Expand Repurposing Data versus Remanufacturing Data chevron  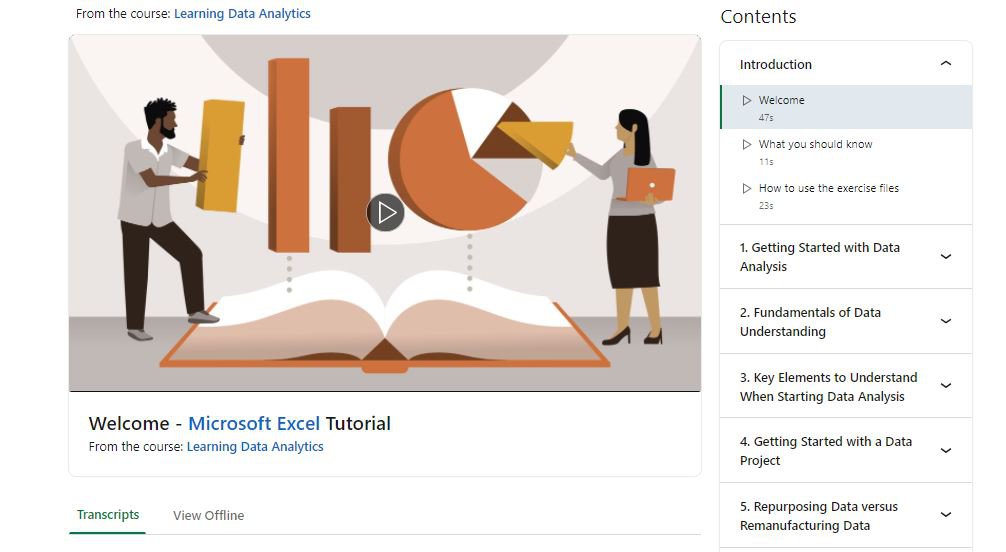click(946, 515)
